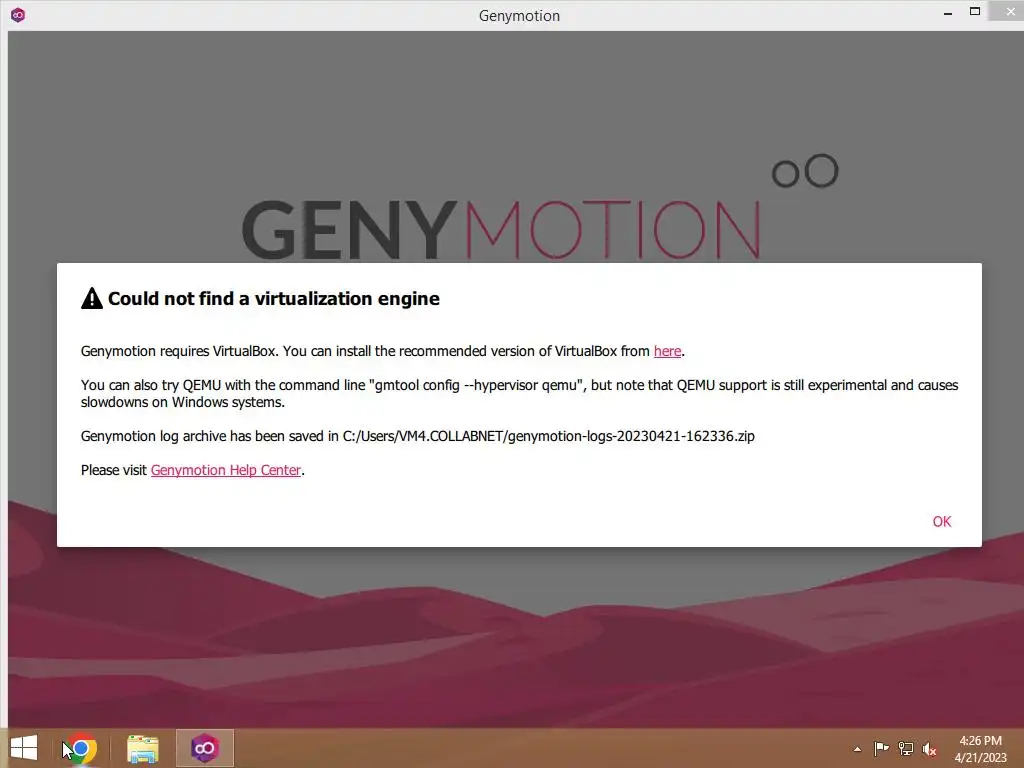Click the Genymotion title bar text
Screen dimensions: 1024x768
click(x=519, y=16)
